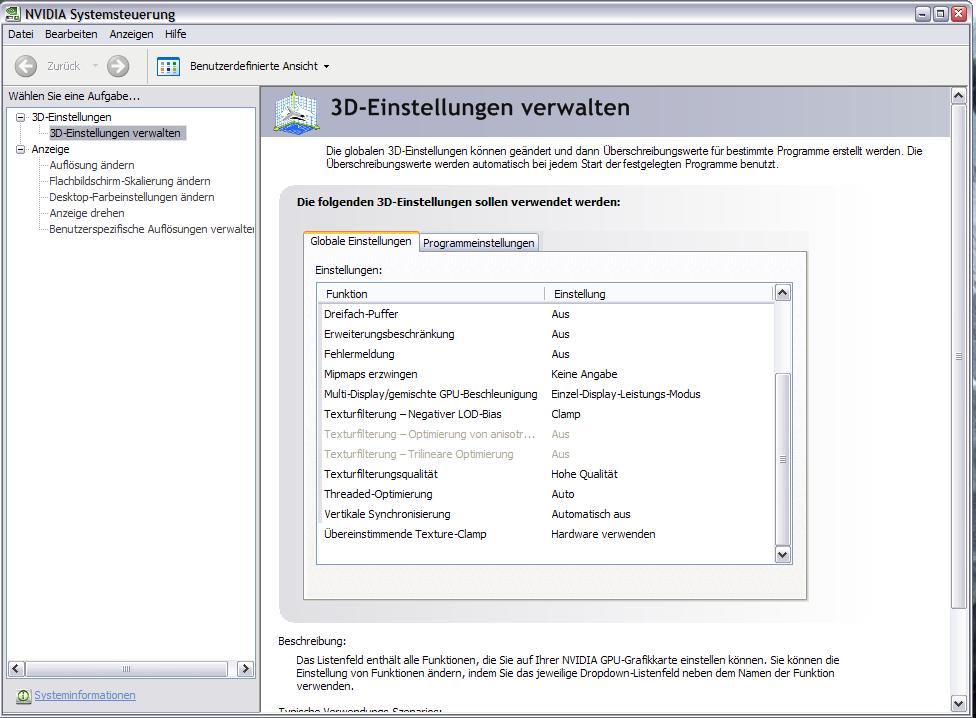Click the main page scroll up arrow
The height and width of the screenshot is (718, 976).
959,96
